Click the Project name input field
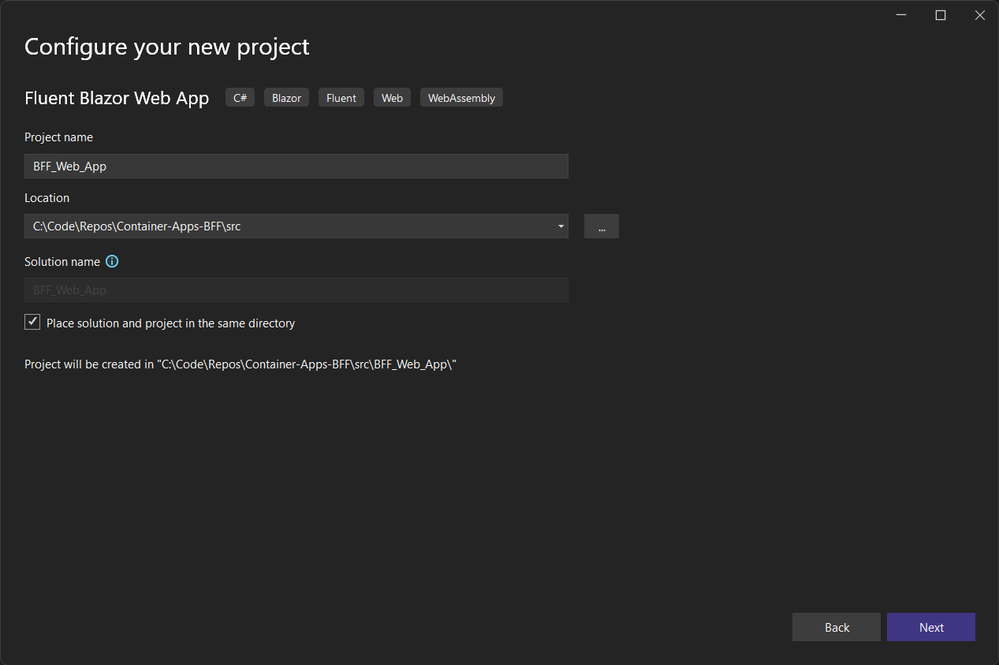 coord(296,166)
